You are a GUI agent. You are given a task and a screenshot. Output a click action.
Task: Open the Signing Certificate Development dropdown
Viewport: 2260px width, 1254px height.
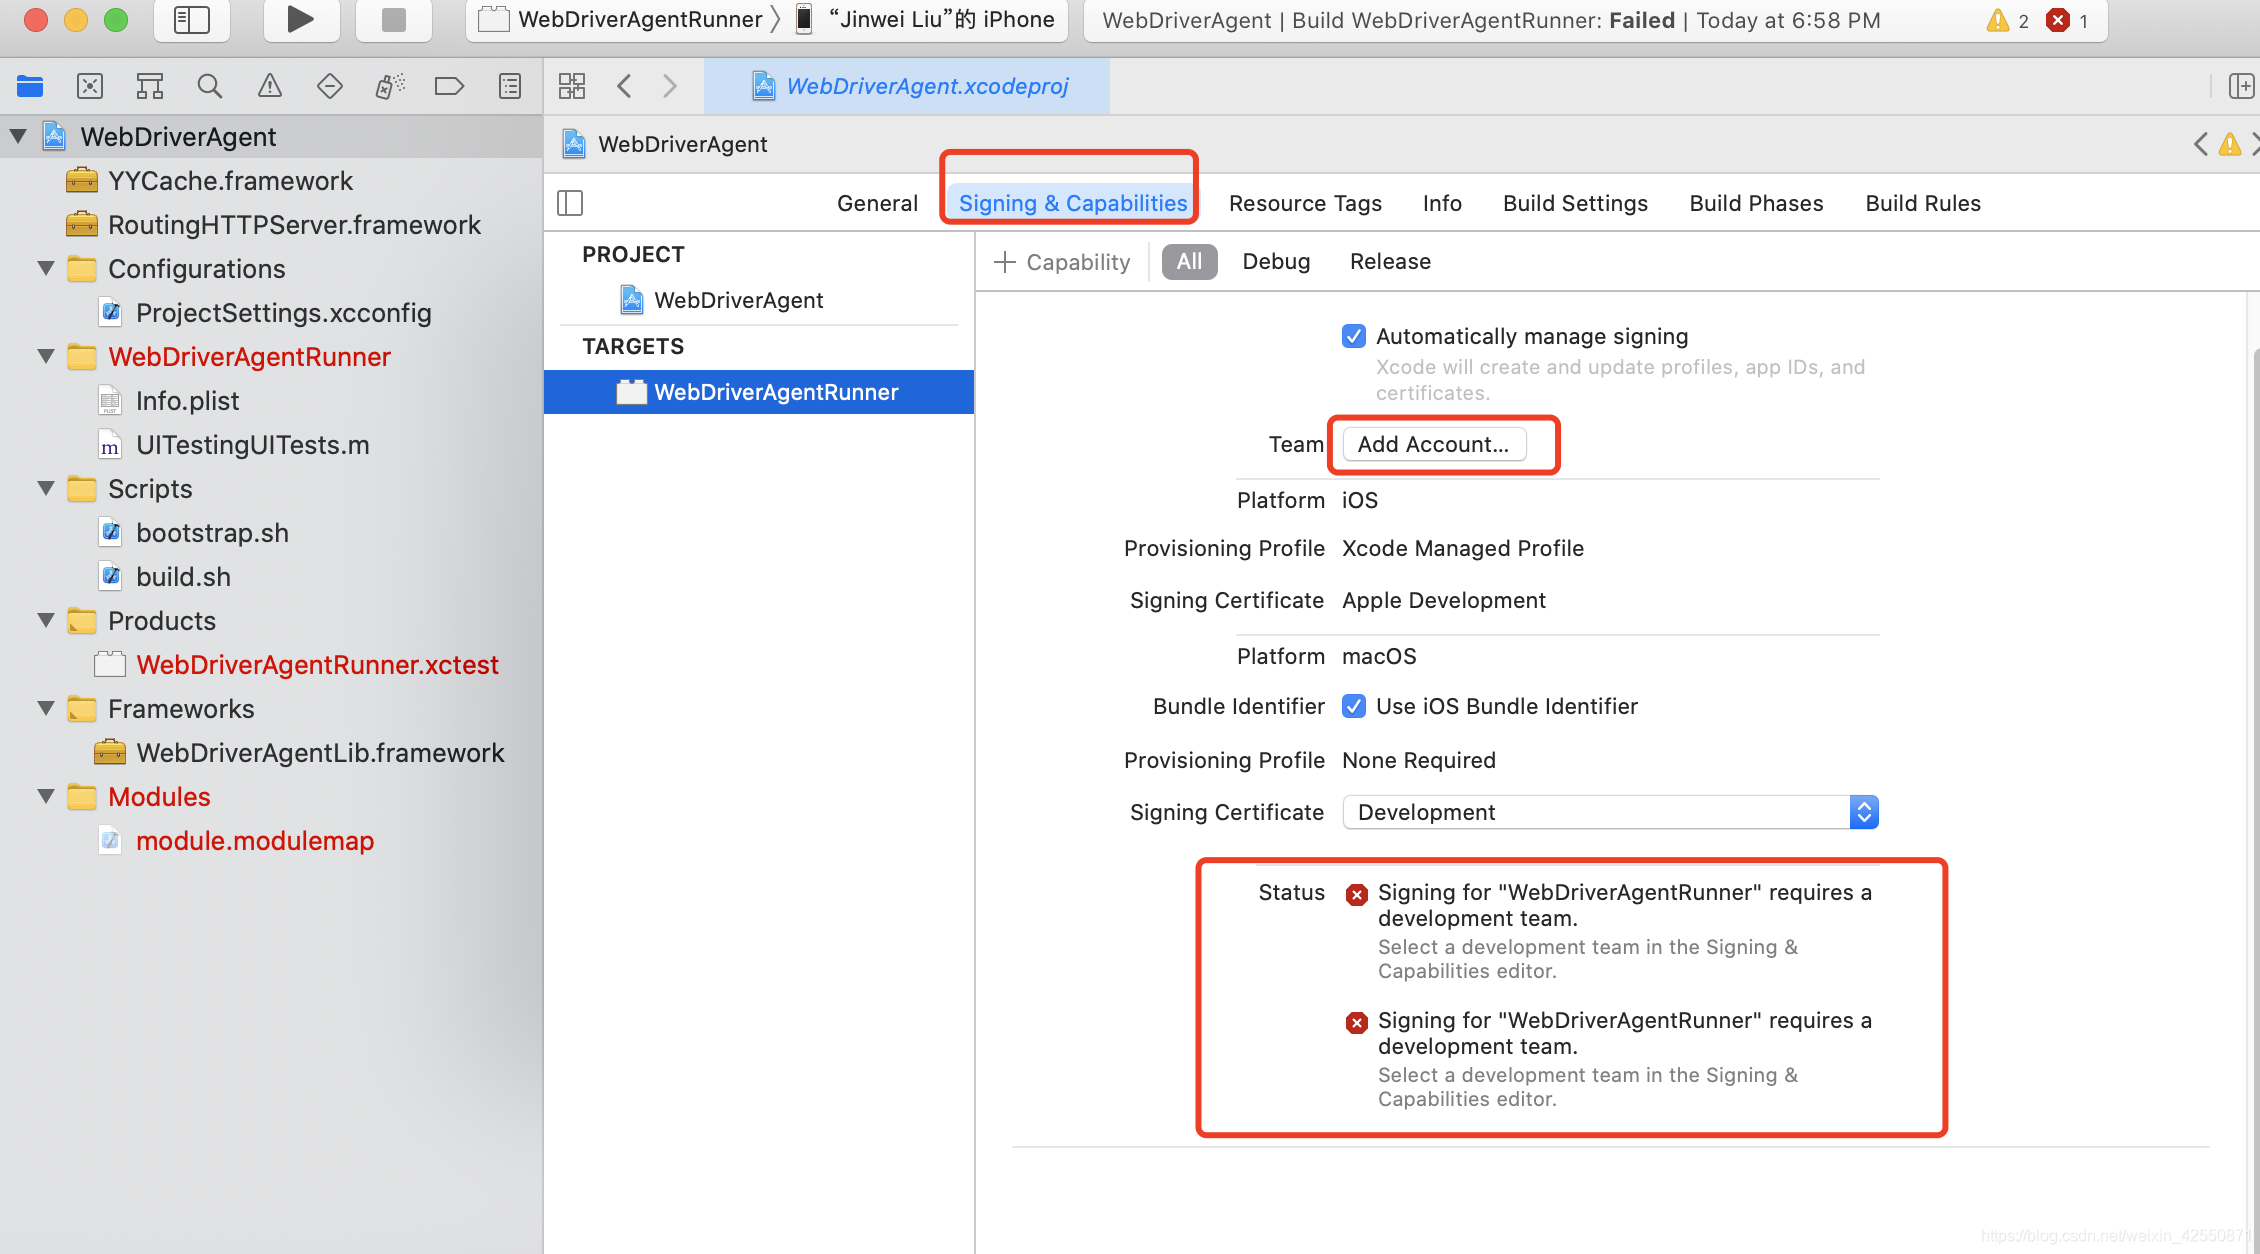1610,812
